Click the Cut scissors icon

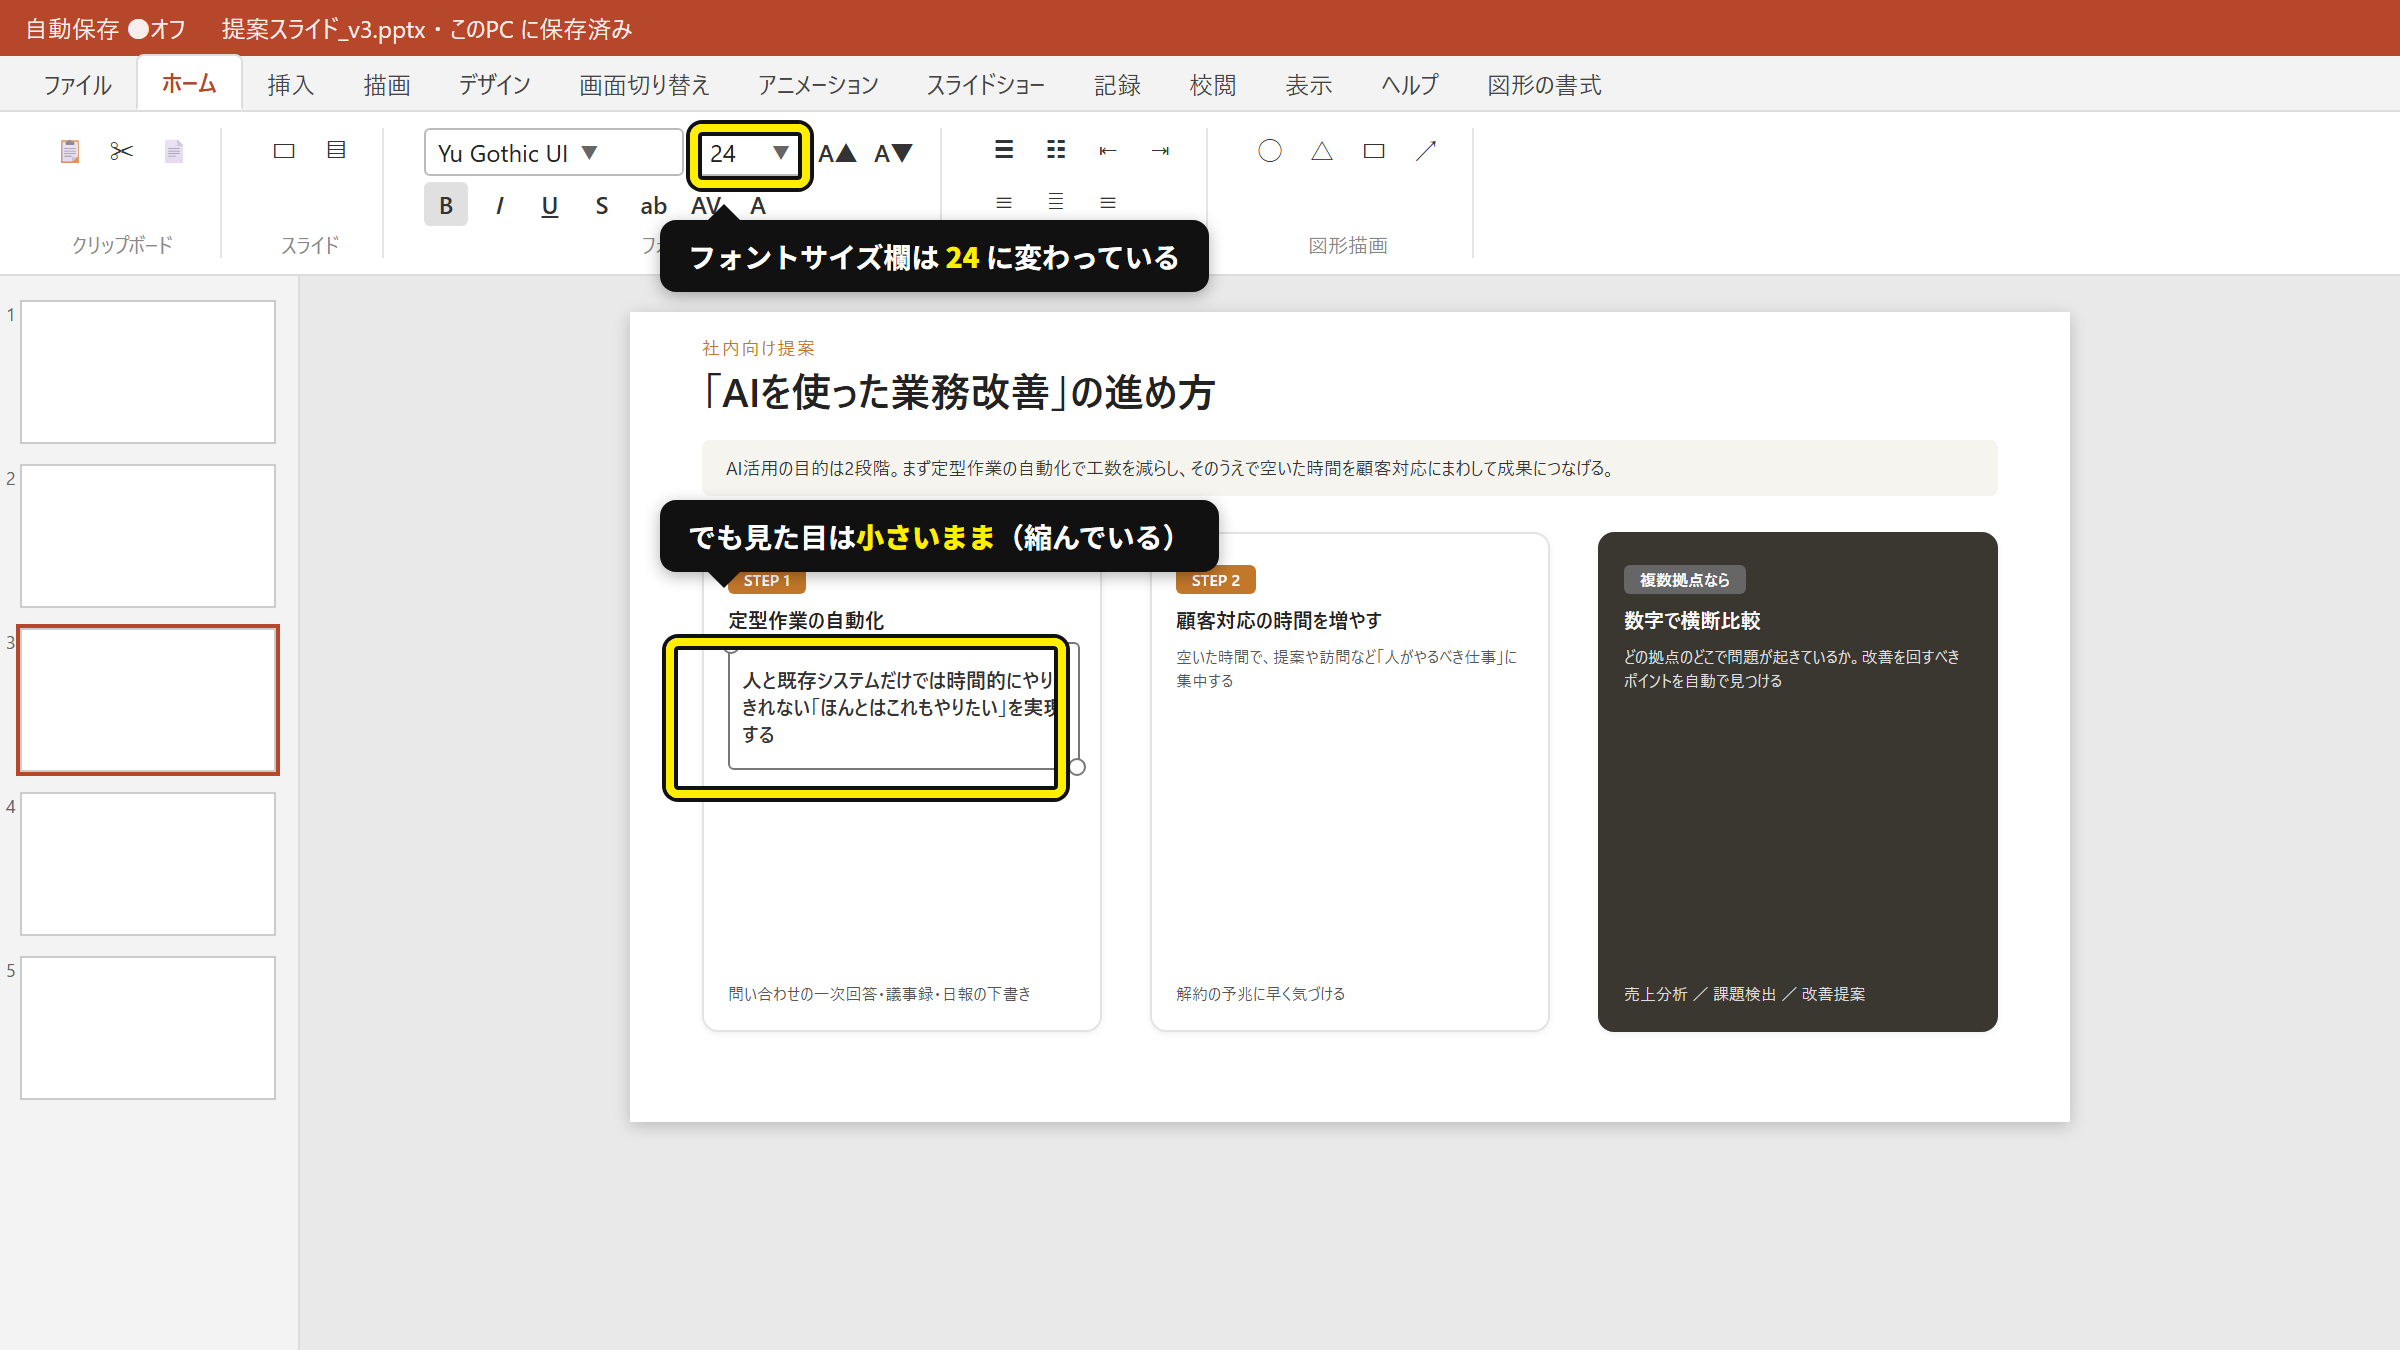122,151
